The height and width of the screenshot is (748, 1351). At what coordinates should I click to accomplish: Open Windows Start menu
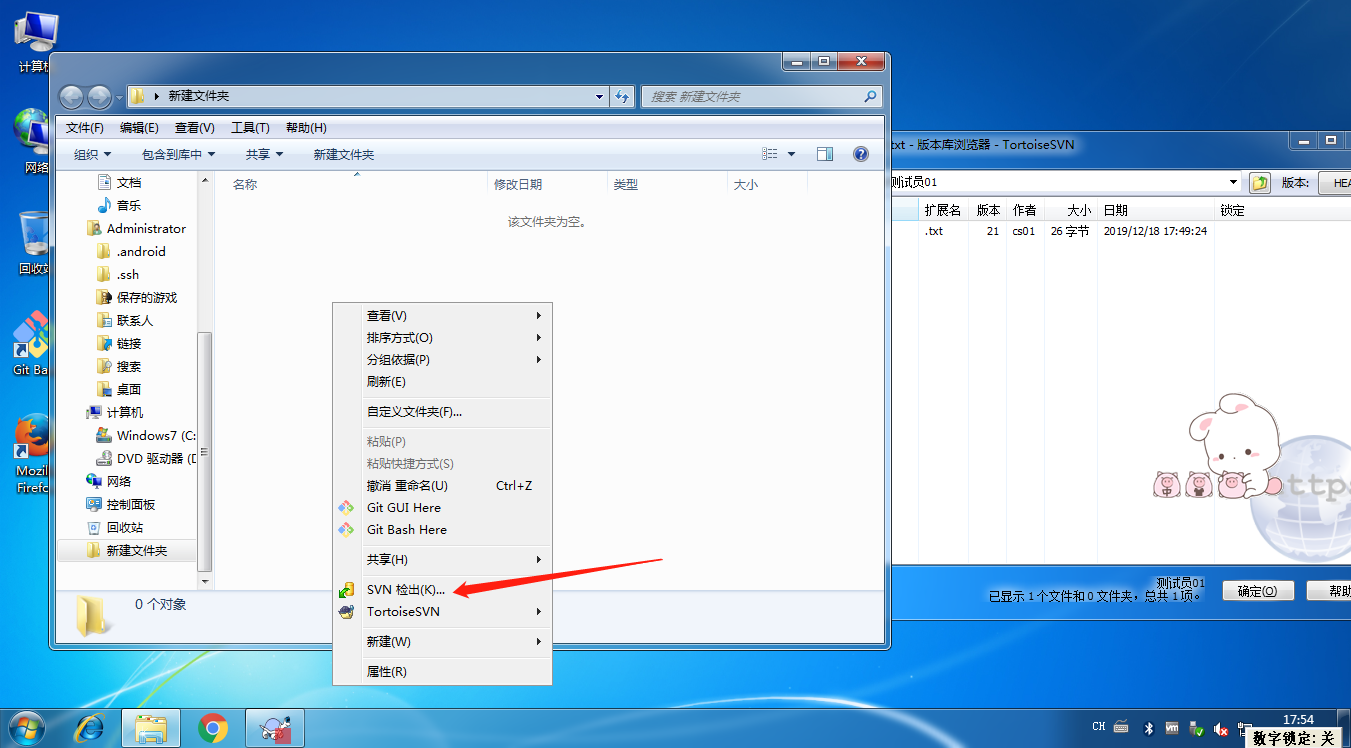[27, 727]
